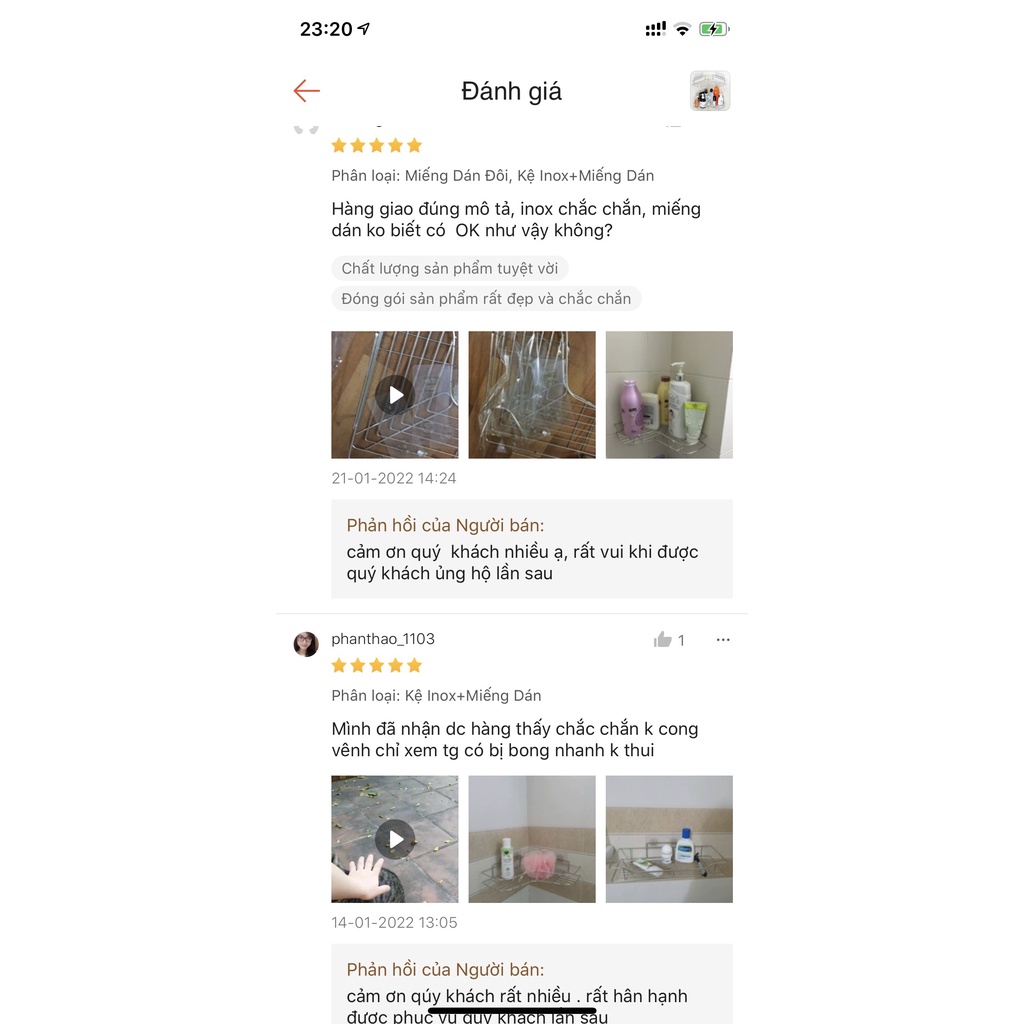Viewport: 1024px width, 1024px height.
Task: Tap the five-star rating on the first review
Action: point(377,145)
